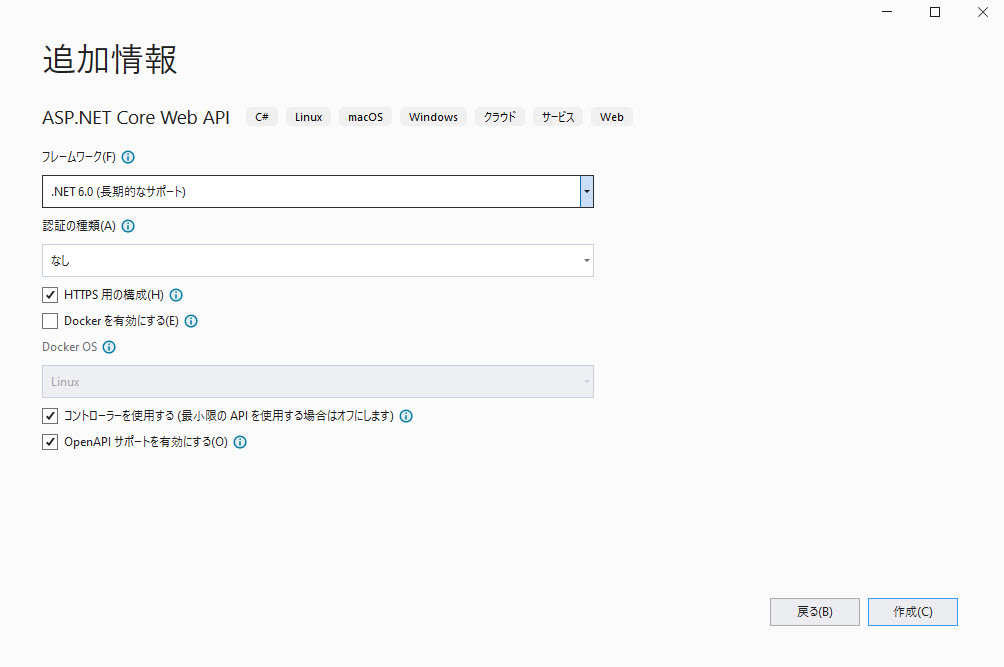Enable the Docker を有効にする checkbox
The image size is (1004, 667).
click(50, 321)
